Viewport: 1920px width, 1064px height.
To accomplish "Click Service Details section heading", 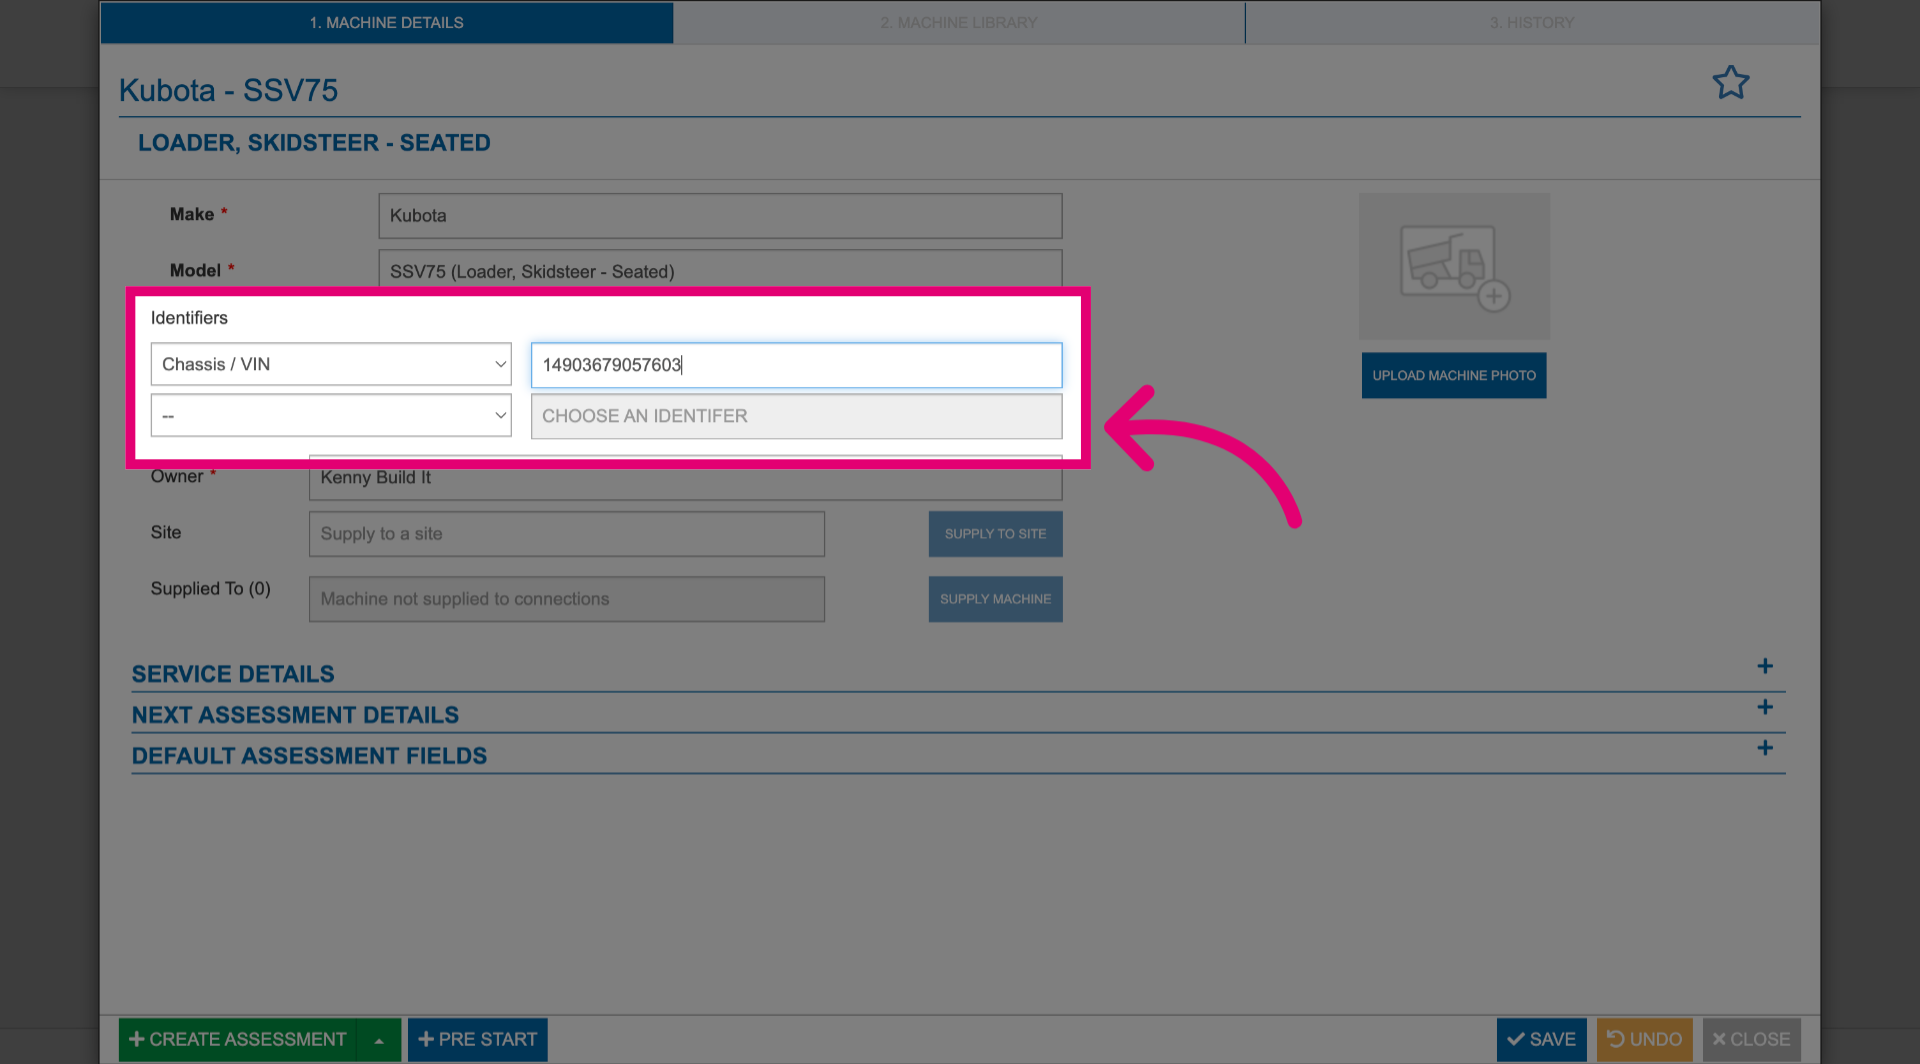I will click(233, 674).
